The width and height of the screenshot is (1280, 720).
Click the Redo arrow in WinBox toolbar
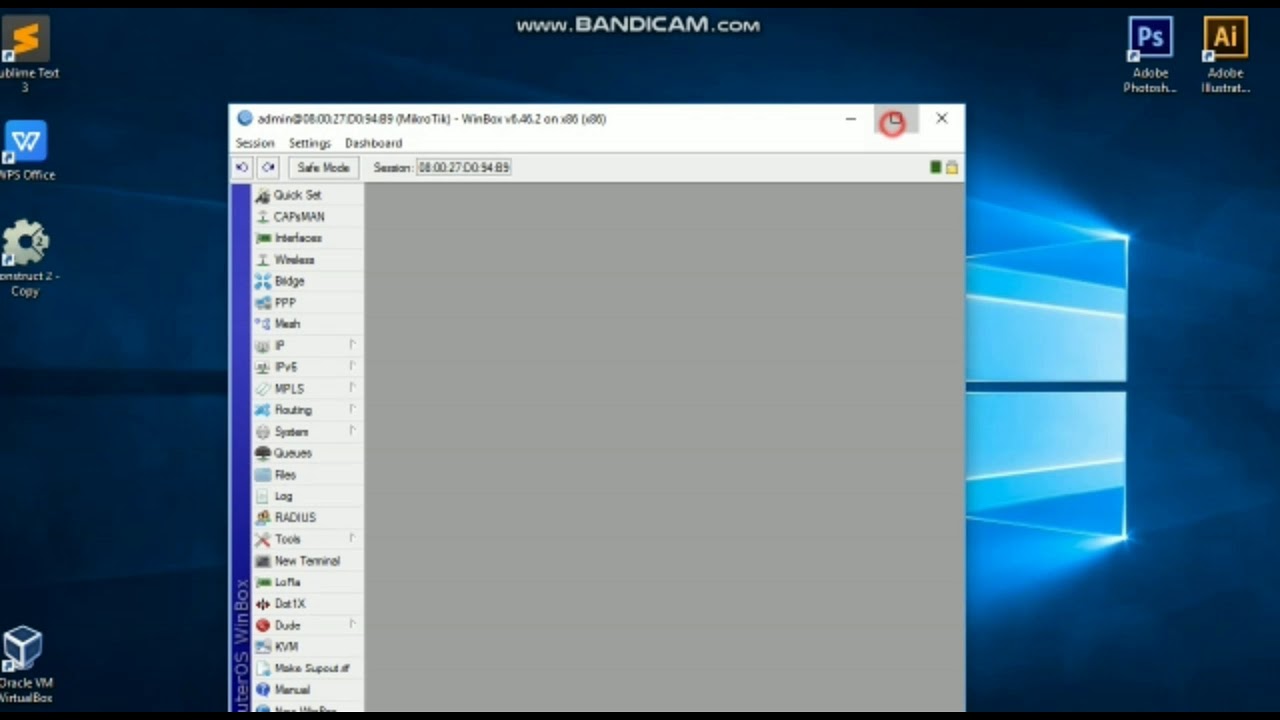pos(268,168)
